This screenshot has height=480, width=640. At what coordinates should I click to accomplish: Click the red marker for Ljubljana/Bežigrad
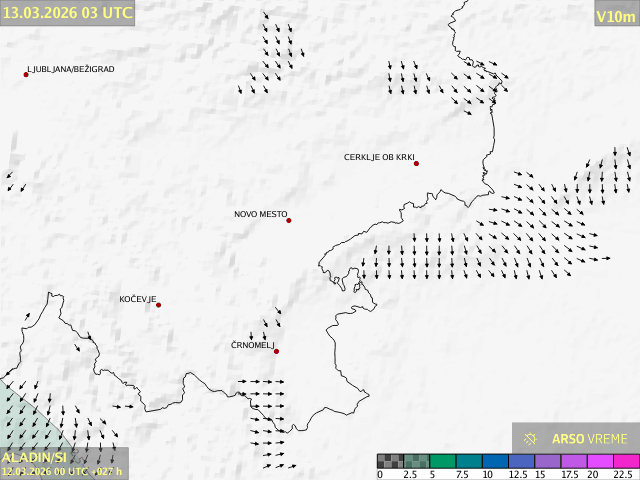click(x=26, y=74)
